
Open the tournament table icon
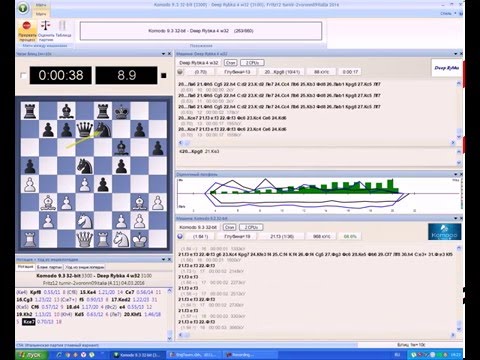point(62,26)
